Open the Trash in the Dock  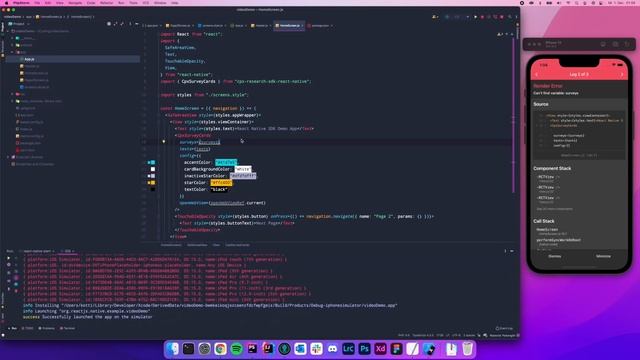tap(468, 349)
